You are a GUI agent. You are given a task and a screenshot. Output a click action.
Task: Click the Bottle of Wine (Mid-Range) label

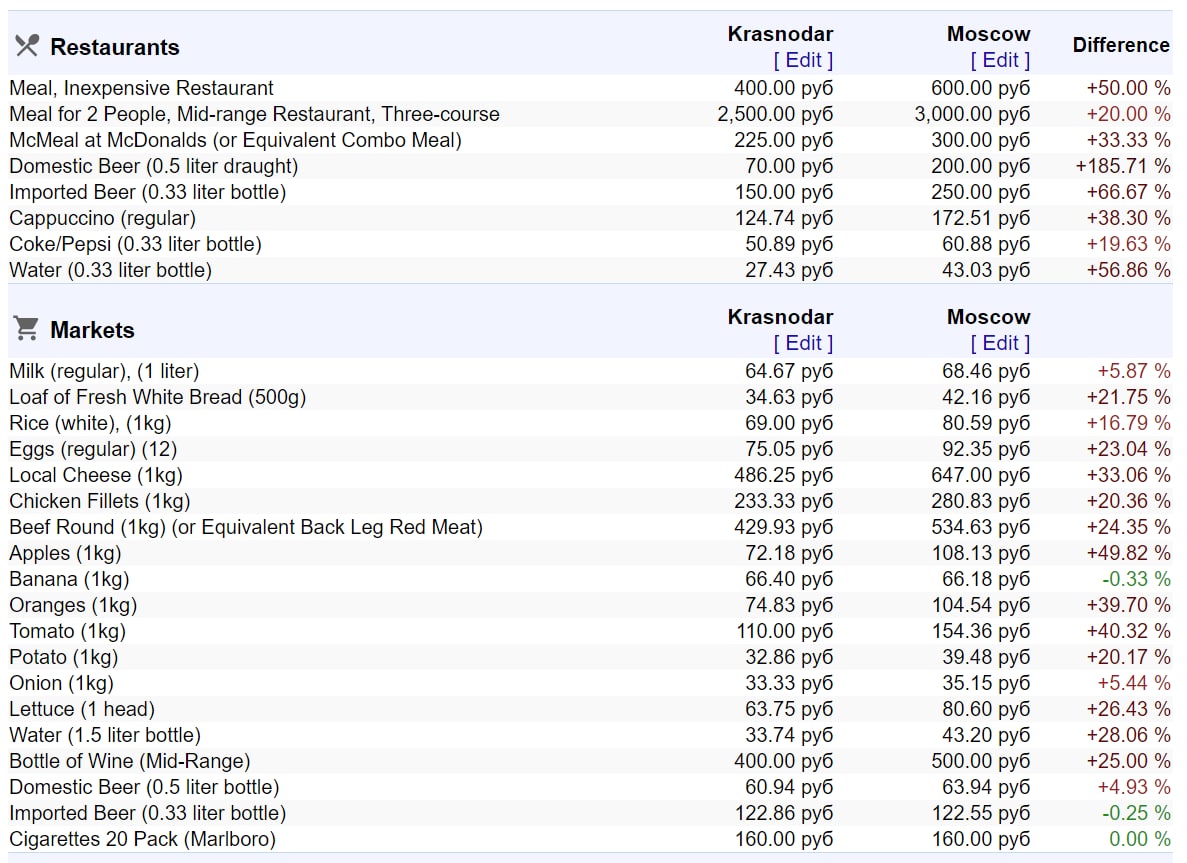click(x=129, y=762)
